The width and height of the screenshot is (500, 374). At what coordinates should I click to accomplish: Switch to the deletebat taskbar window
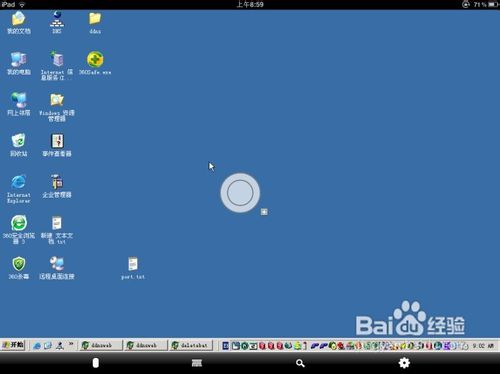point(191,345)
